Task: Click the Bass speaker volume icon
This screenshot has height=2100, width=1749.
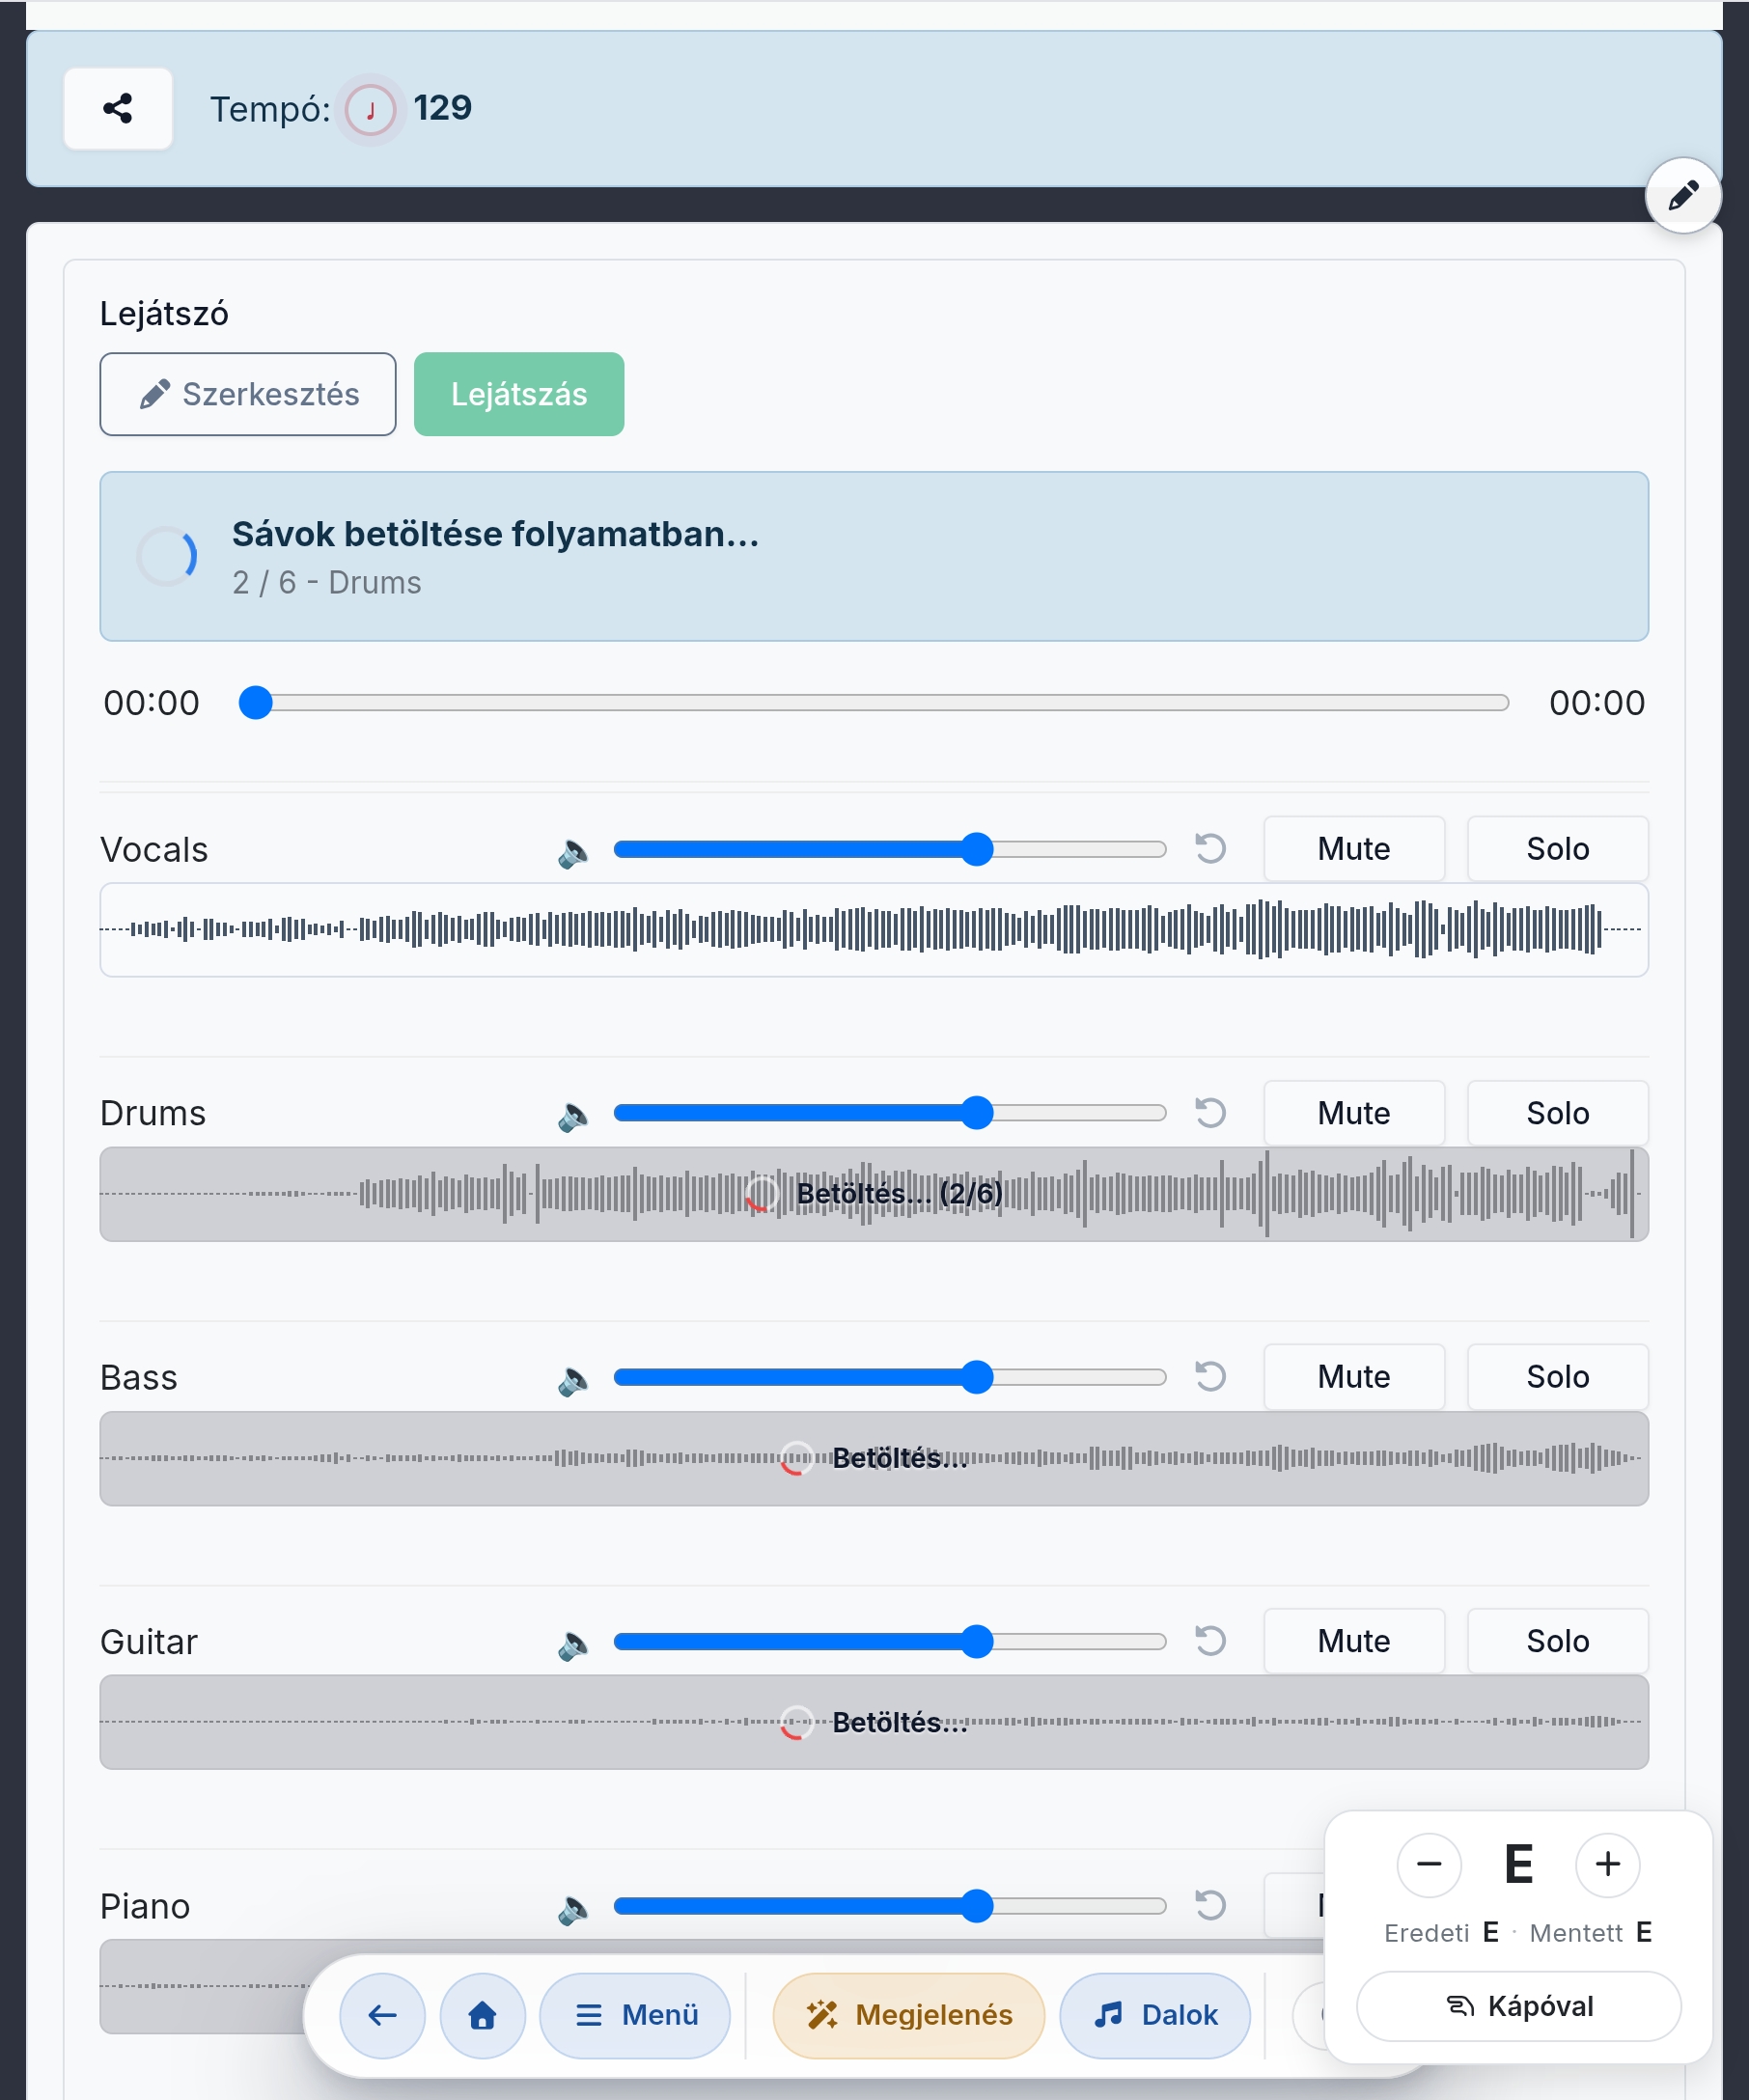Action: click(x=573, y=1380)
